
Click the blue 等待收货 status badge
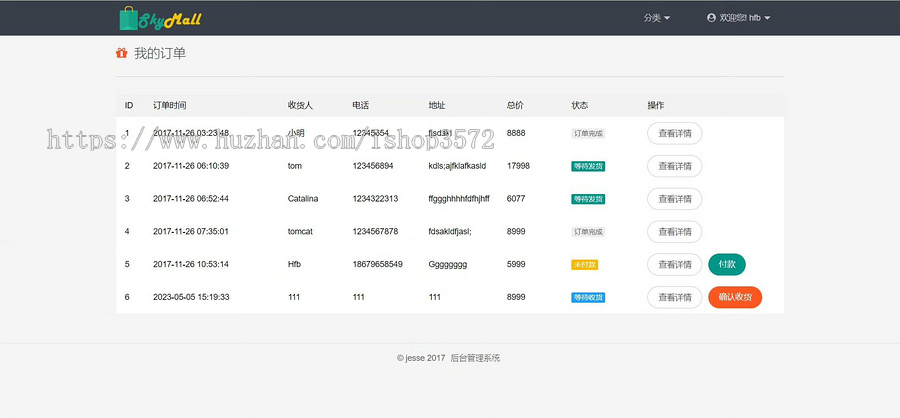click(x=588, y=297)
